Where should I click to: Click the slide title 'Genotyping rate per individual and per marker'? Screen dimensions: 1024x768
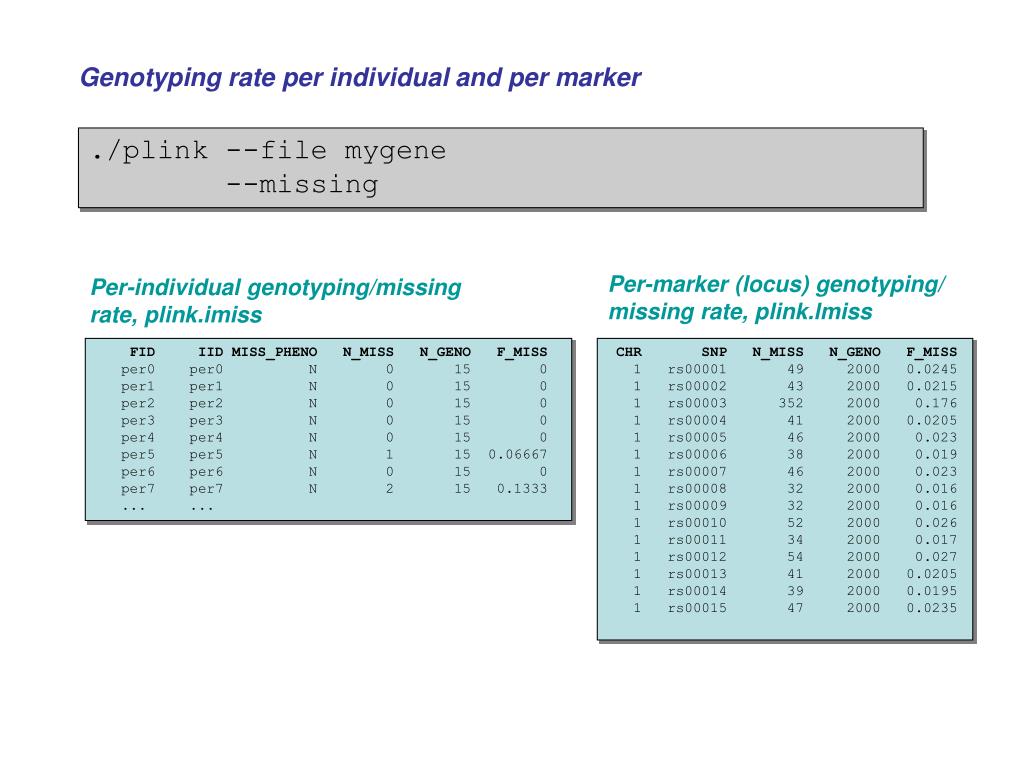360,78
